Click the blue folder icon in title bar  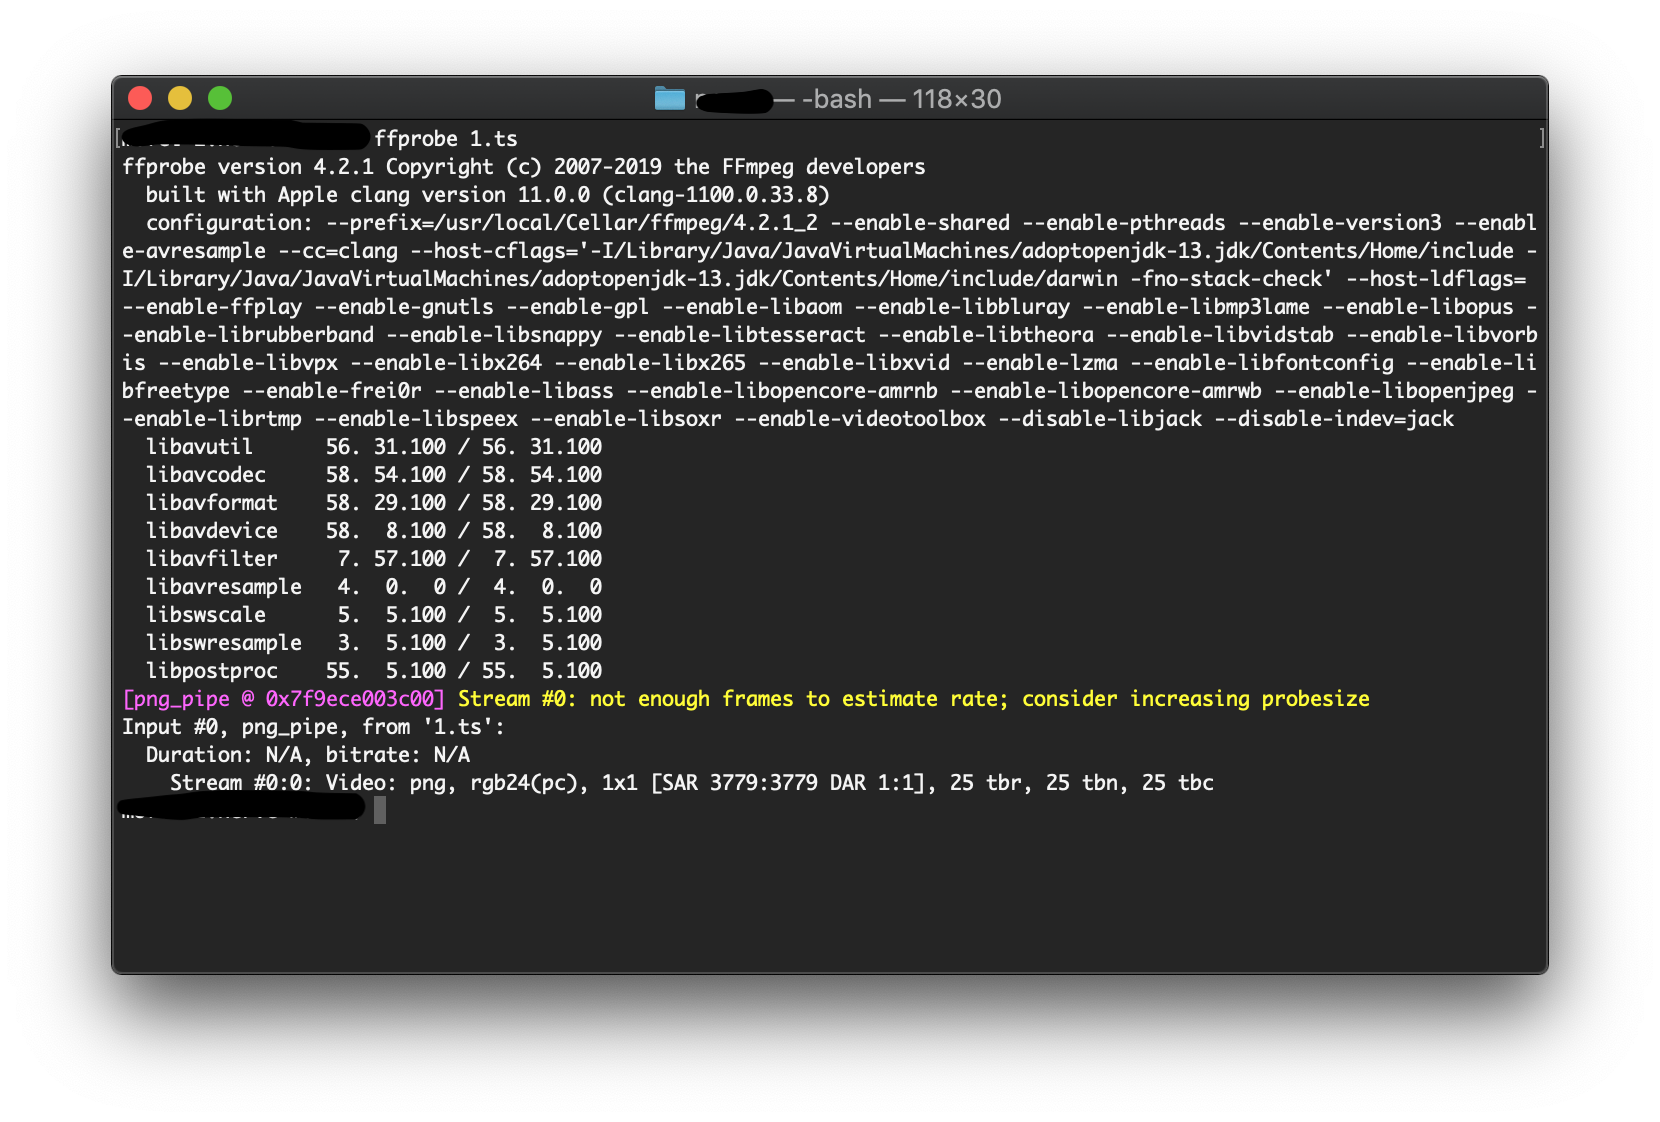[669, 98]
